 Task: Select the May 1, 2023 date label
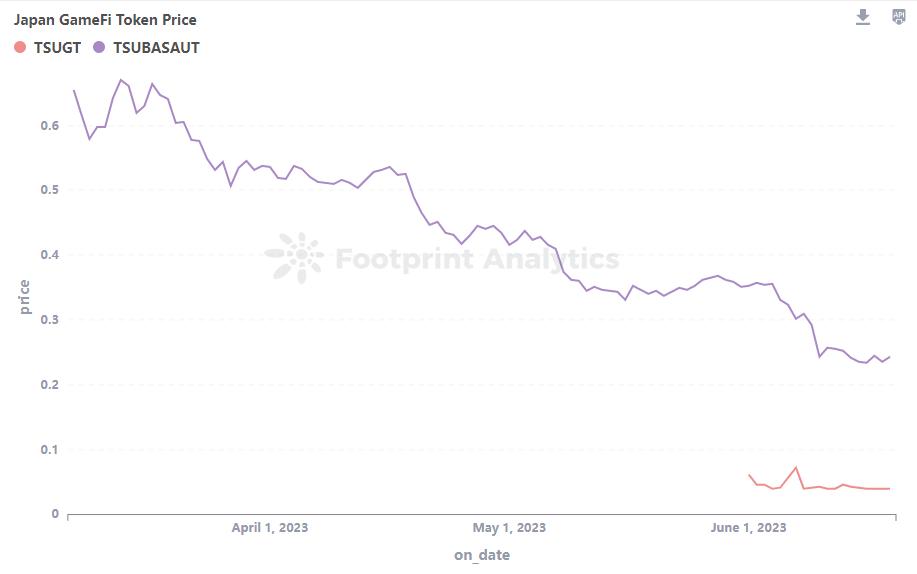point(509,527)
